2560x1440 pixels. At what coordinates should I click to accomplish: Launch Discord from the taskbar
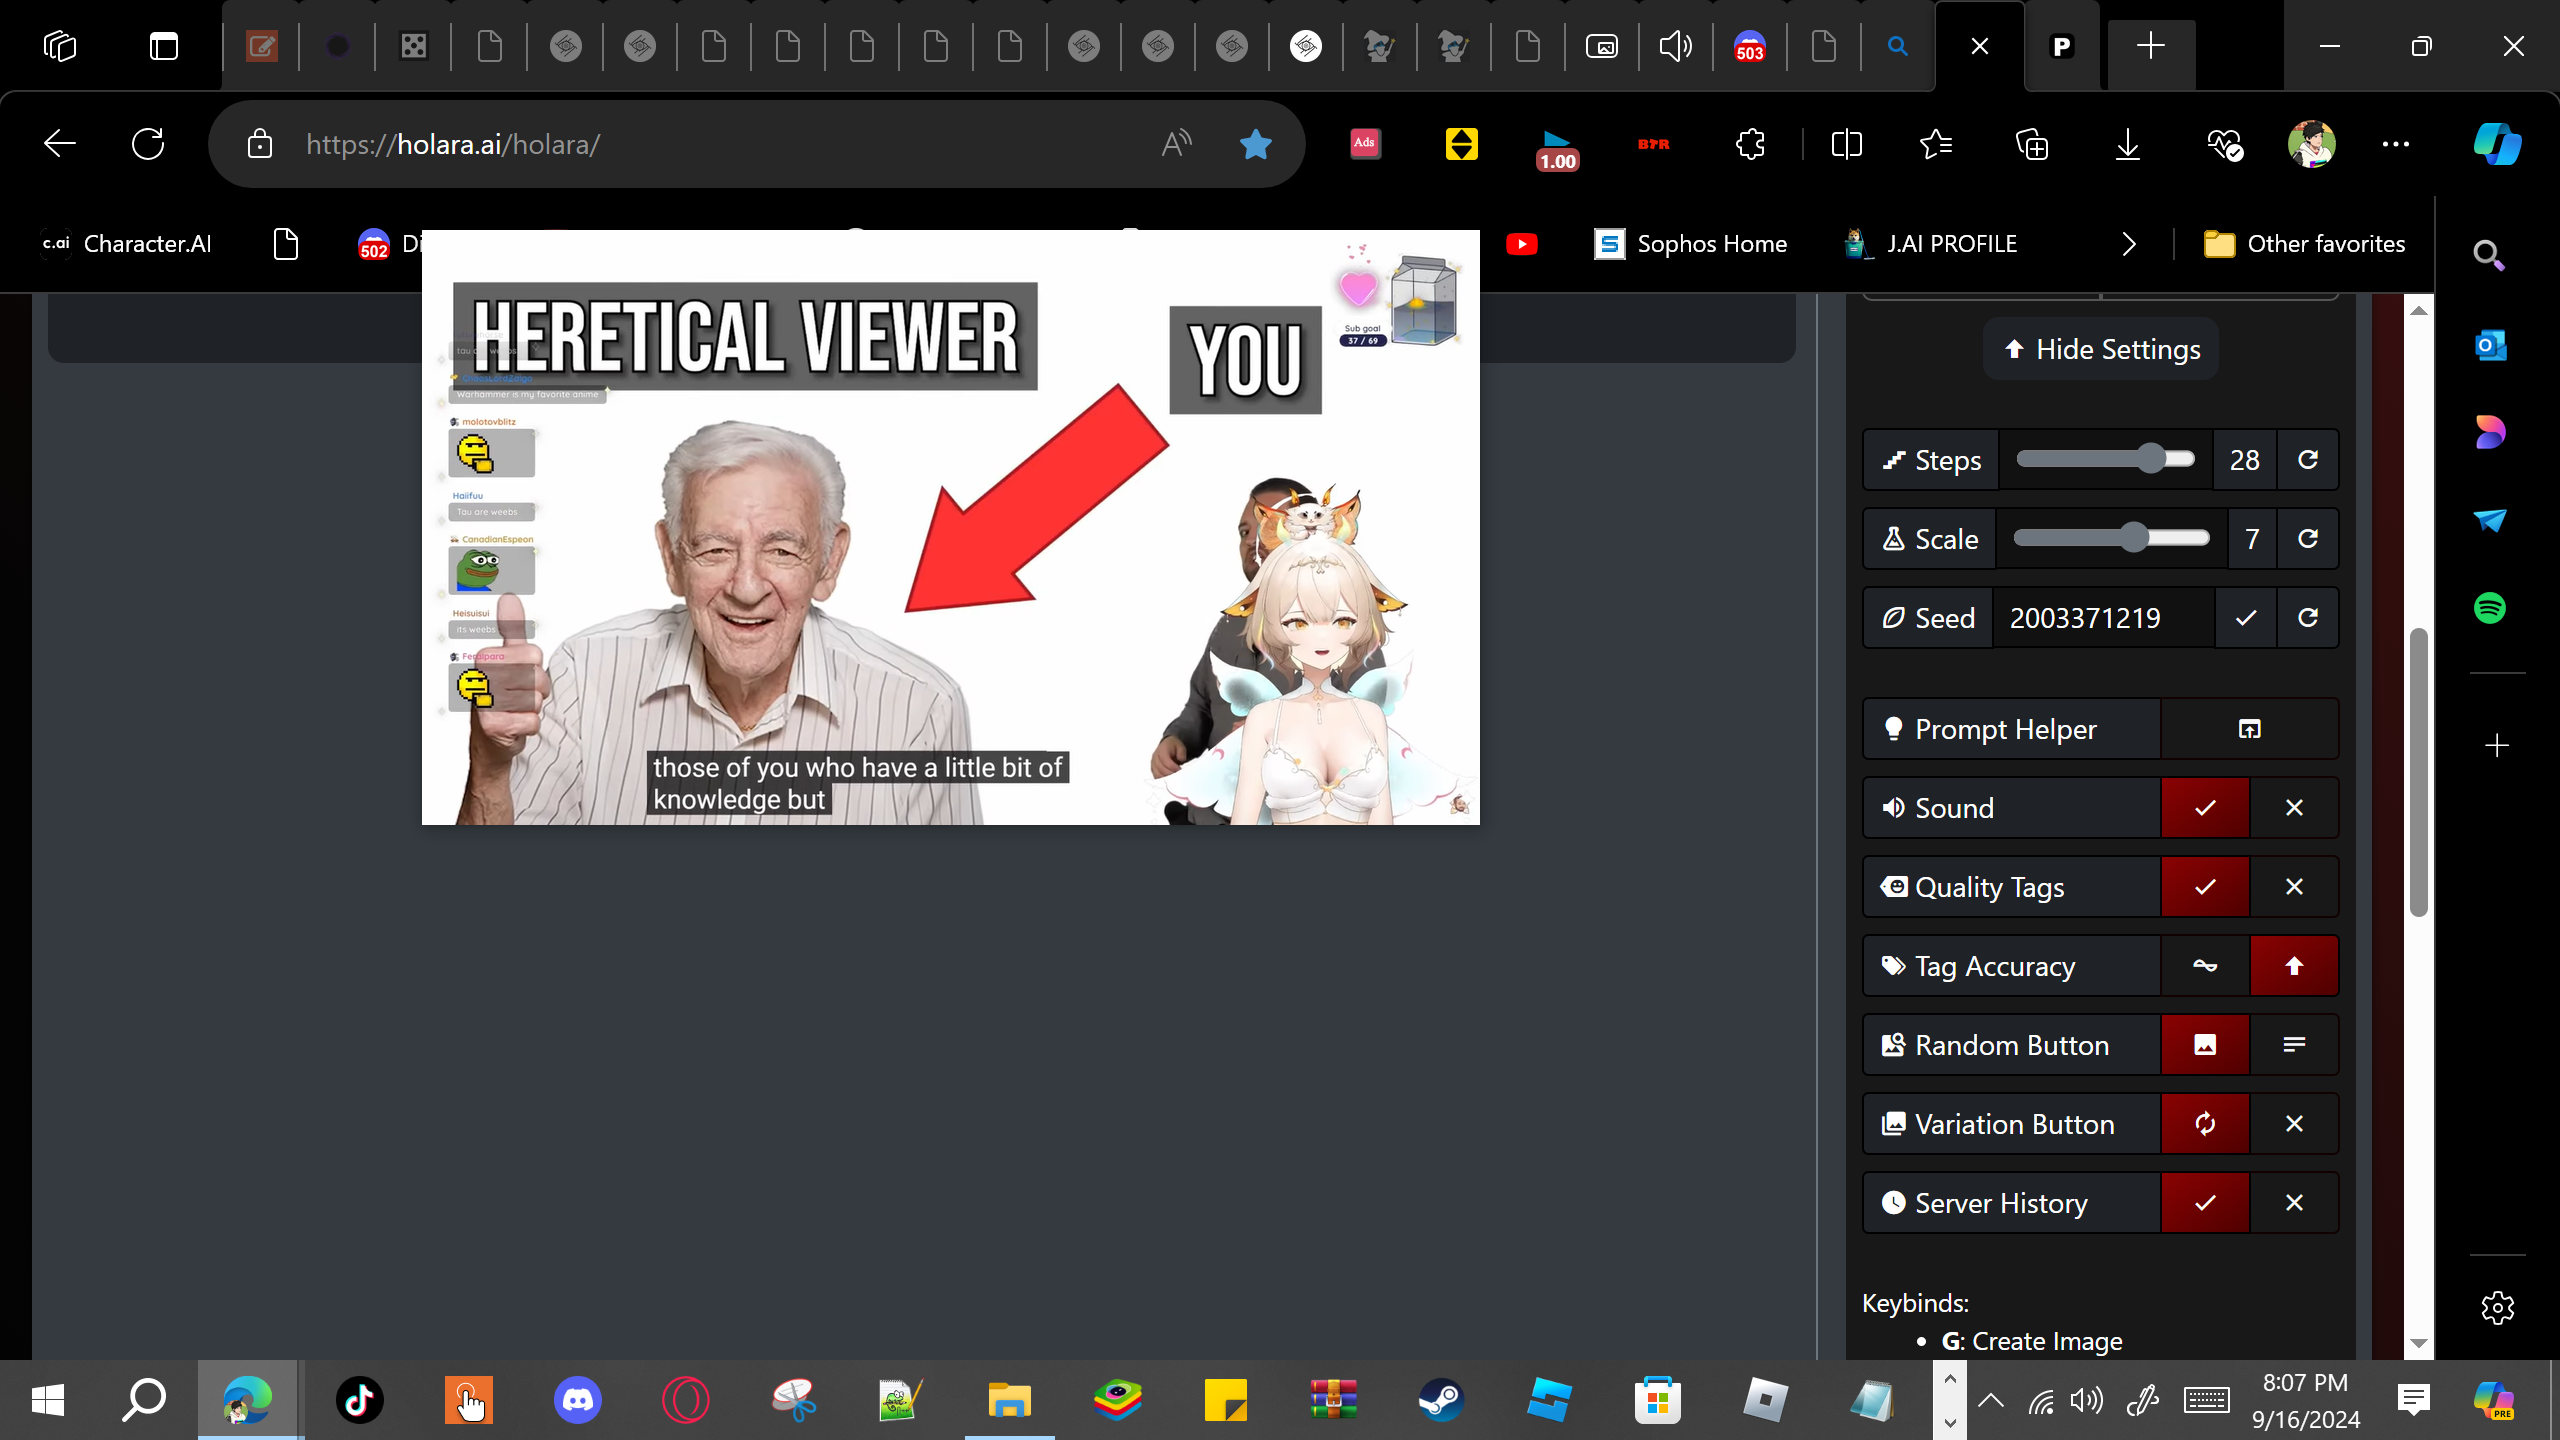tap(578, 1399)
